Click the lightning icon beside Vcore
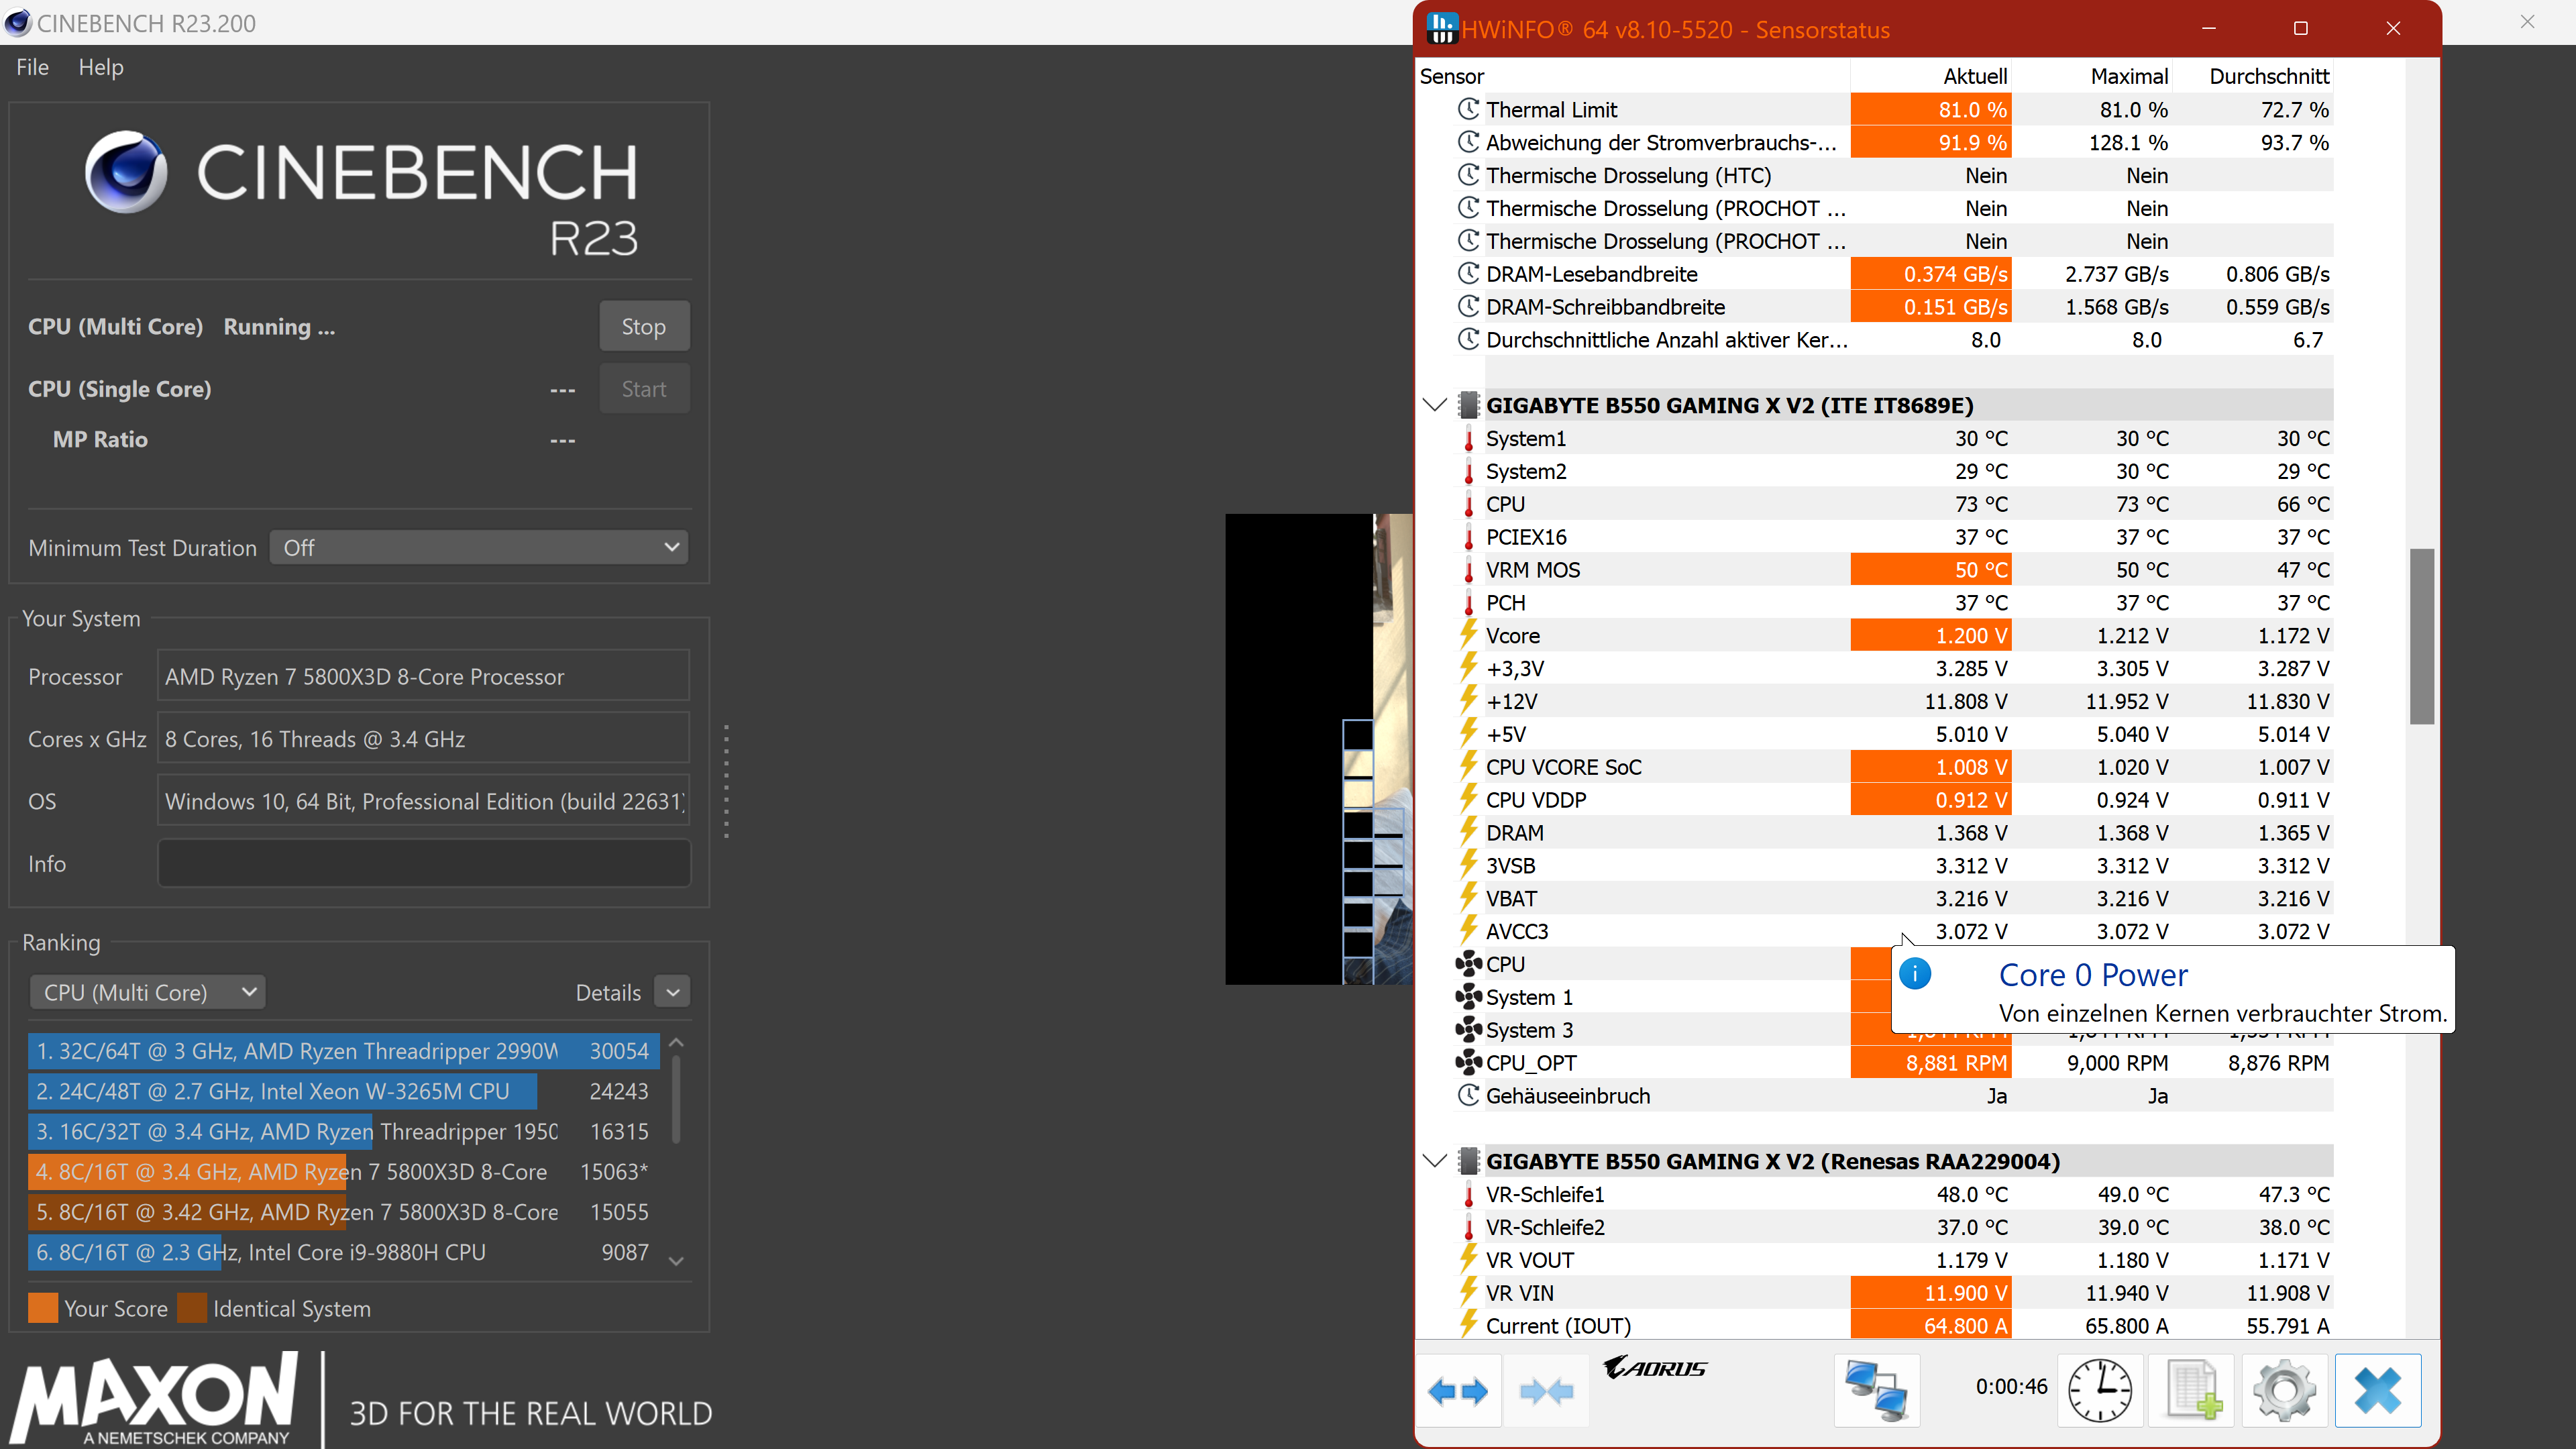 (1468, 635)
